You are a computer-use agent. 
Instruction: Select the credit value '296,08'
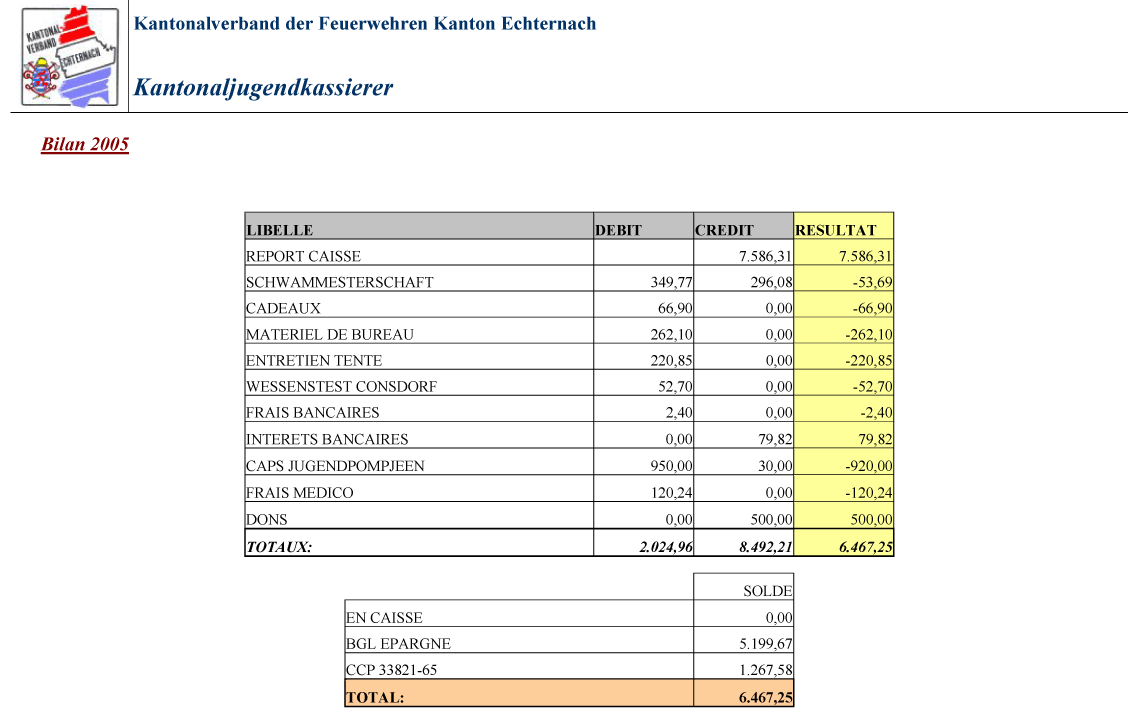[x=771, y=282]
